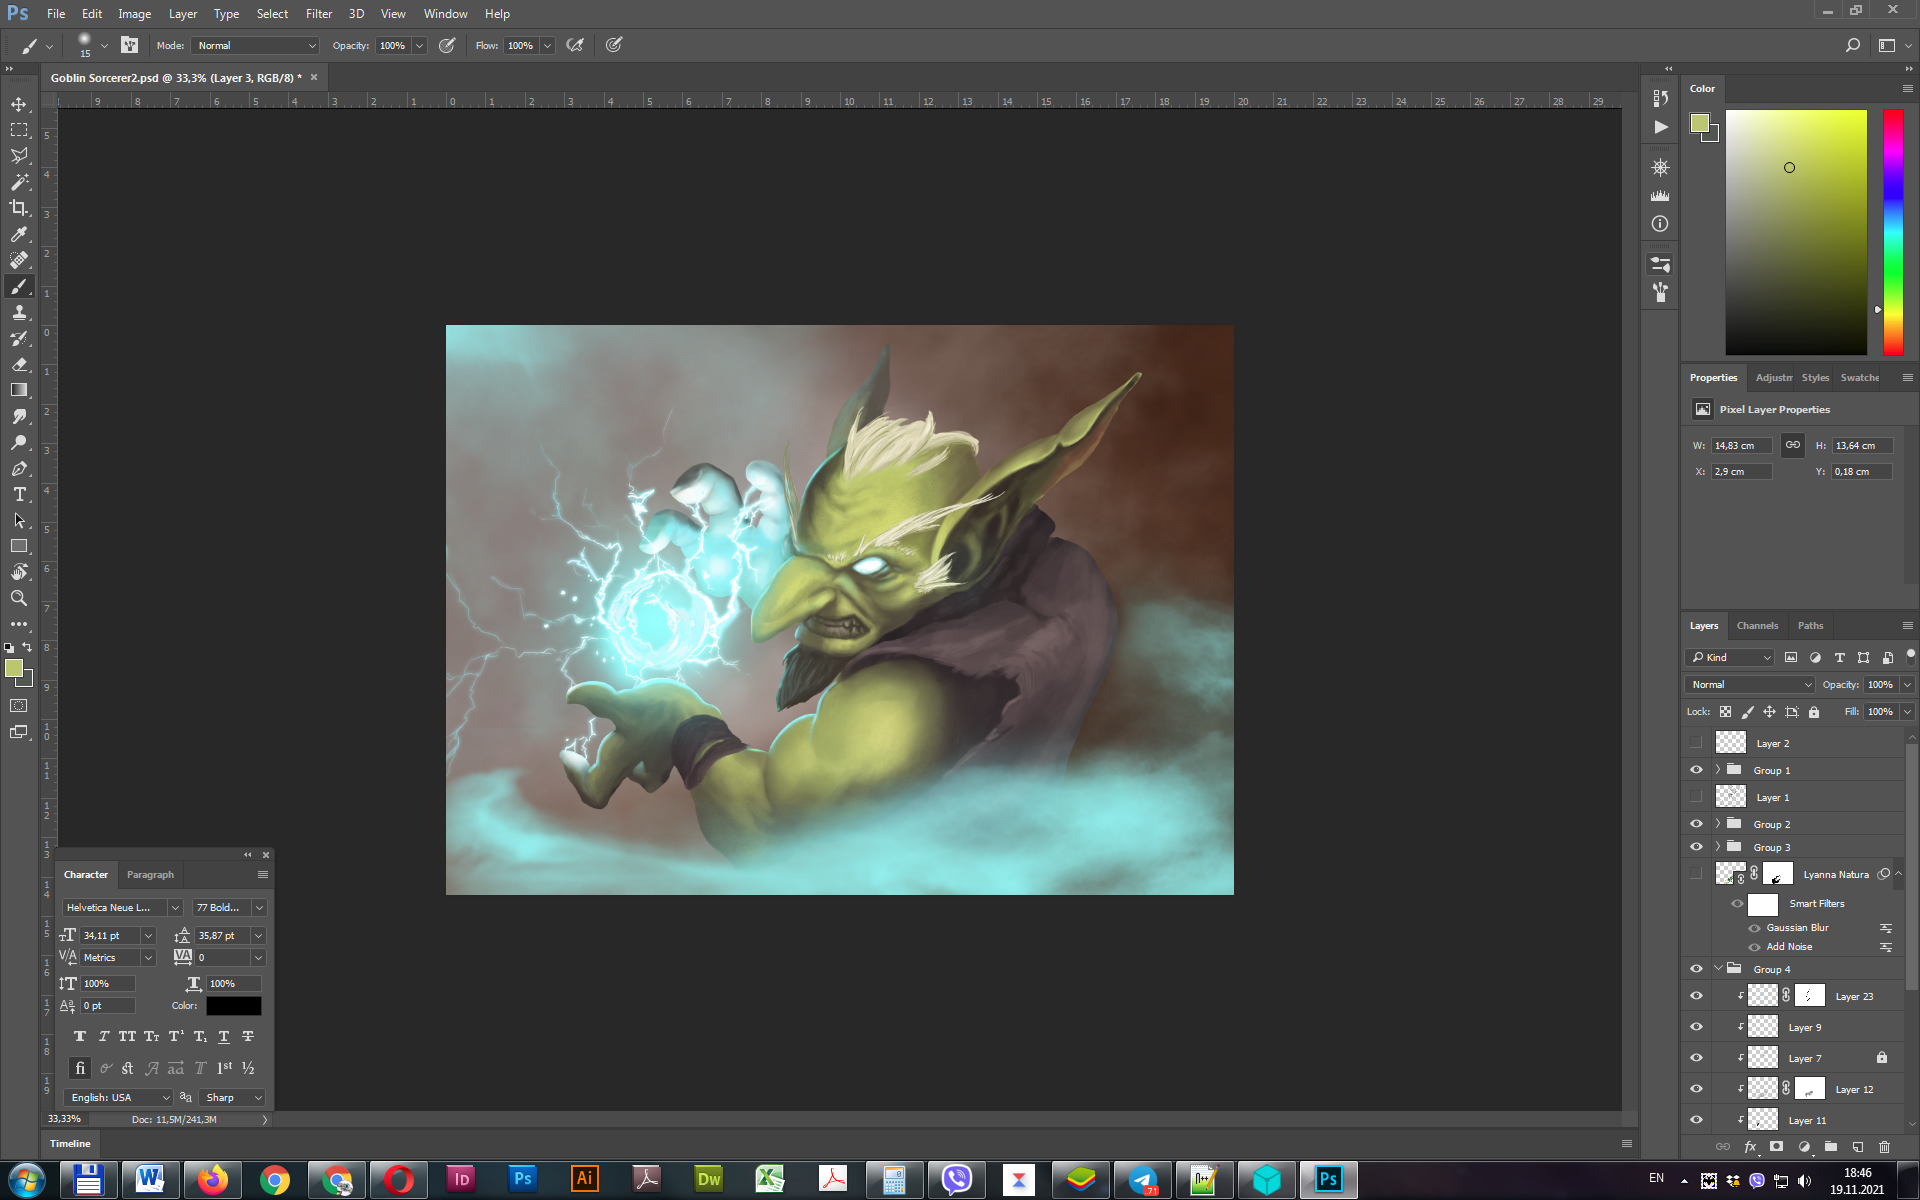This screenshot has width=1920, height=1200.
Task: Enable airbrush-style build-up effects
Action: 575,45
